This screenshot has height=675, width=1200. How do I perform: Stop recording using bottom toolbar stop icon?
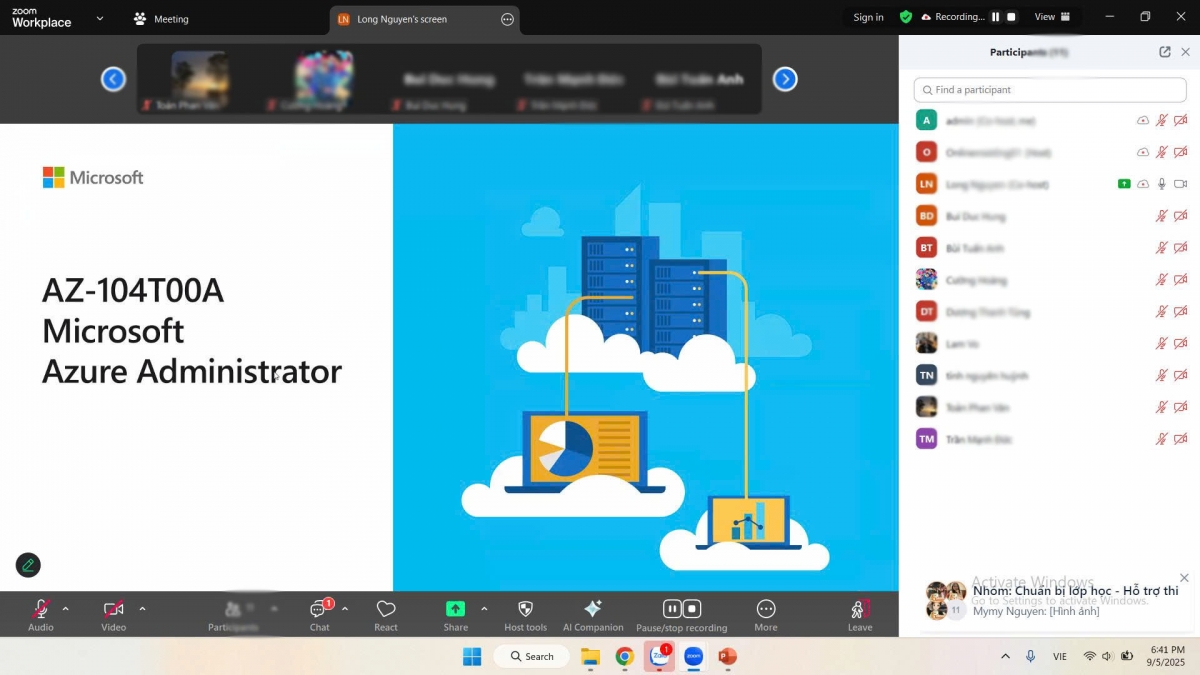pos(692,609)
